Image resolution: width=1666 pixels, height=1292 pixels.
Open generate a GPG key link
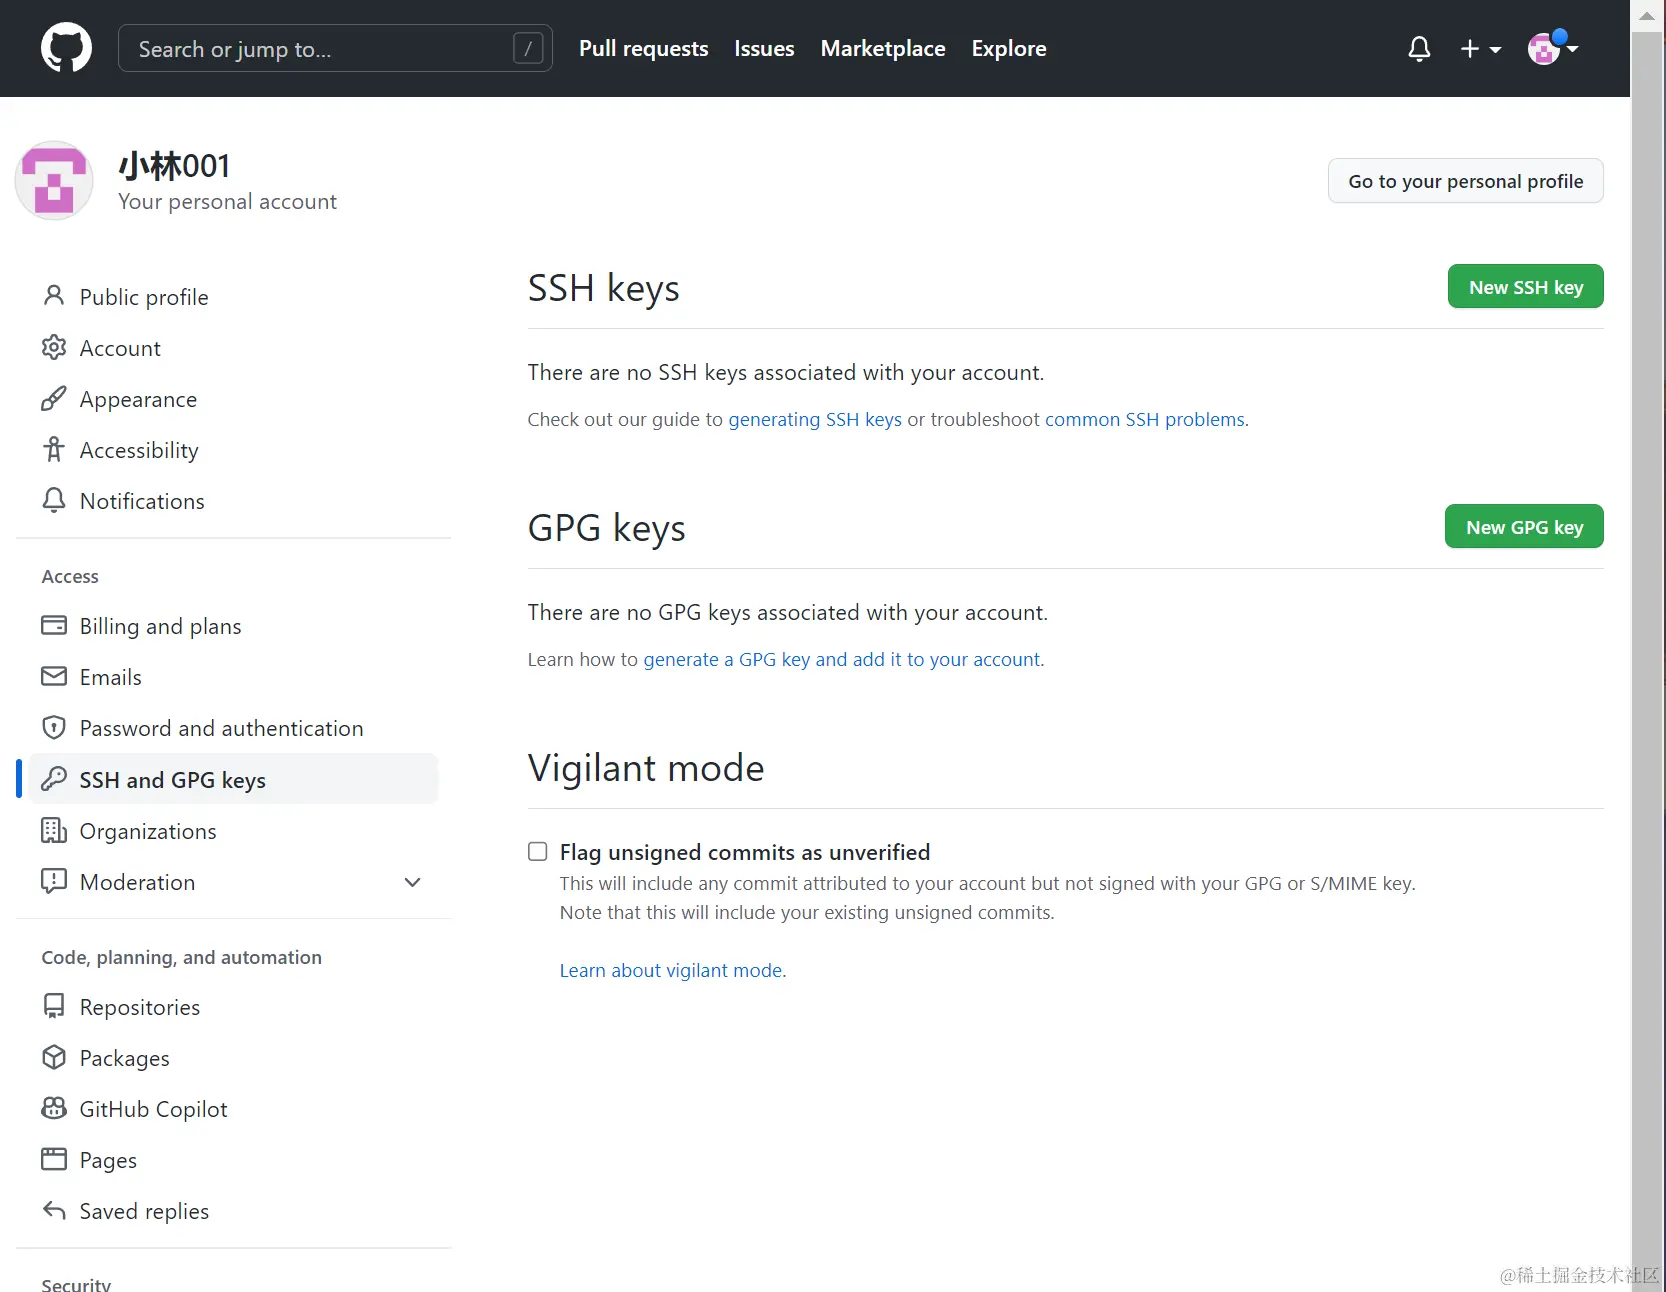841,659
